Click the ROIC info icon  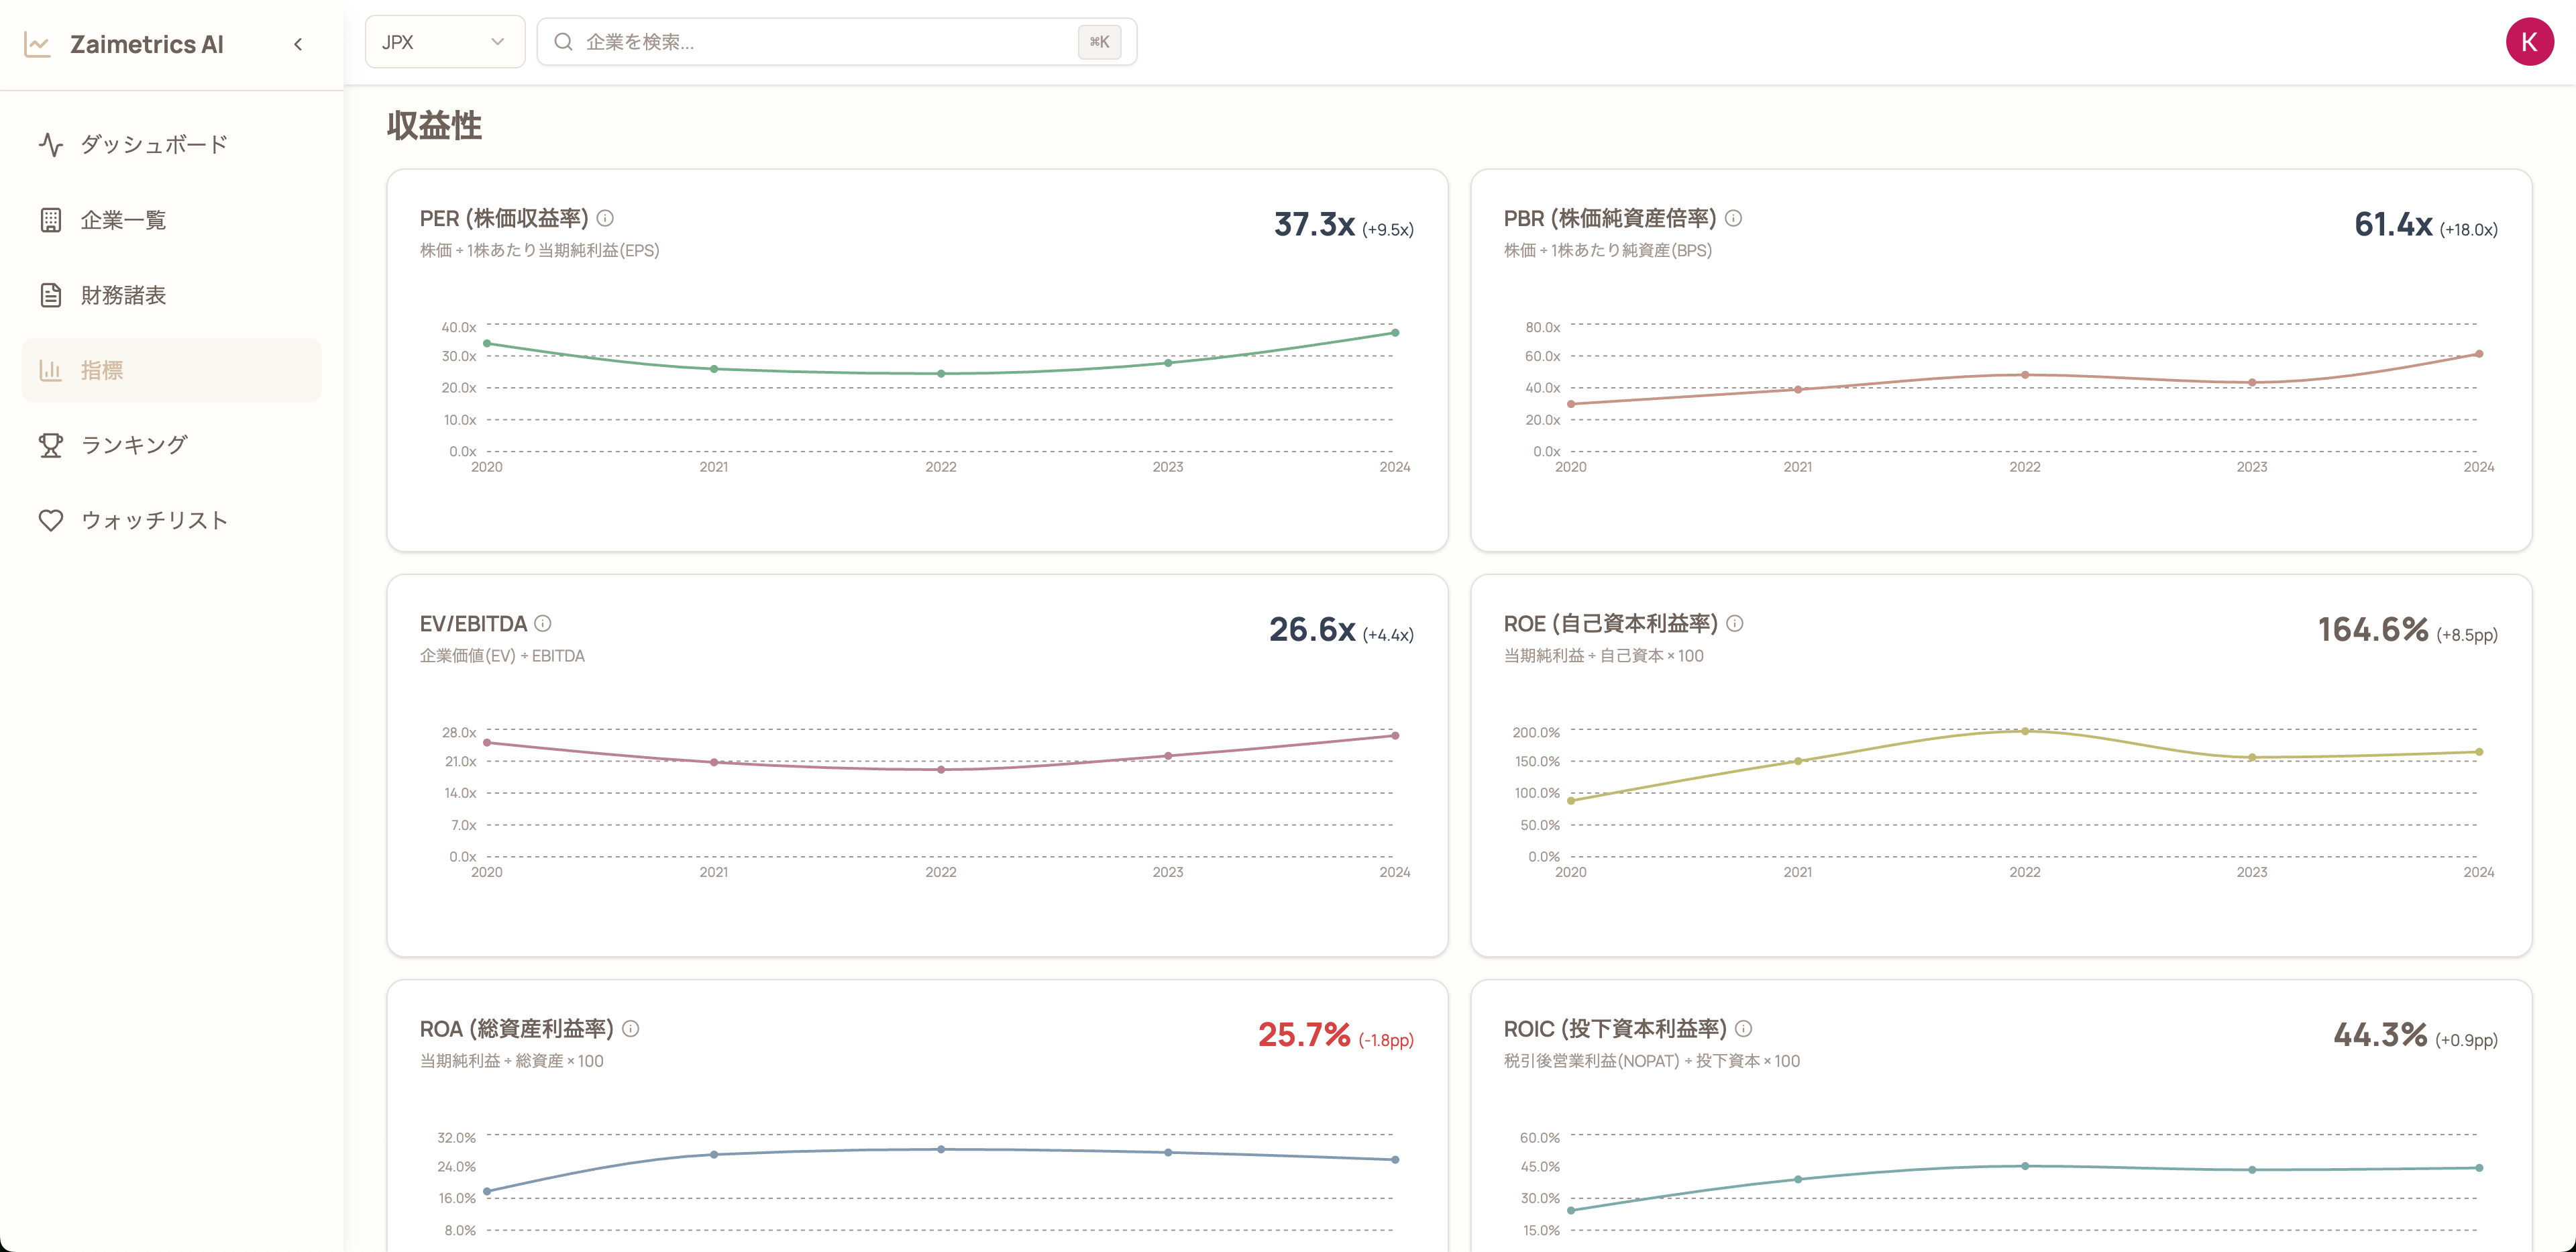click(1743, 1028)
